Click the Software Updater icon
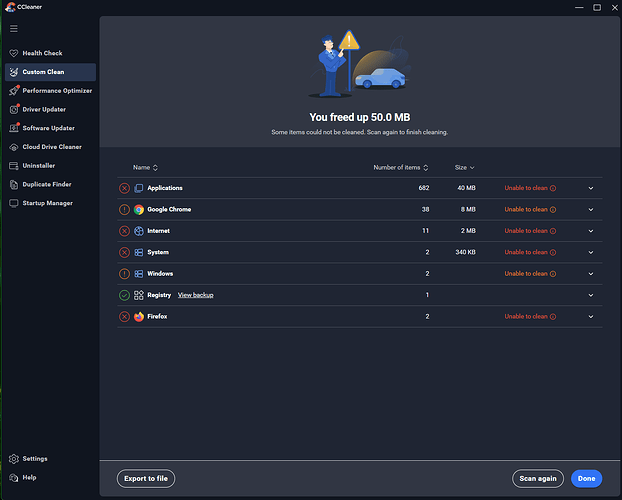The image size is (622, 500). pos(14,128)
